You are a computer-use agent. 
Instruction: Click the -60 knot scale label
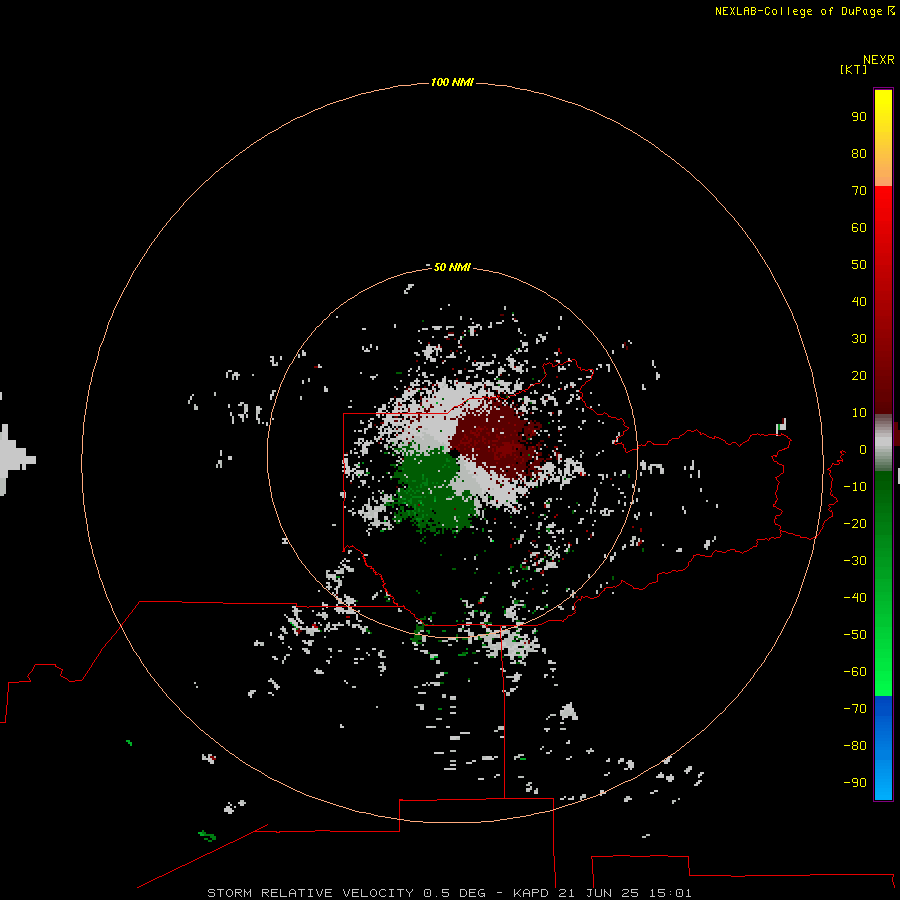click(855, 672)
